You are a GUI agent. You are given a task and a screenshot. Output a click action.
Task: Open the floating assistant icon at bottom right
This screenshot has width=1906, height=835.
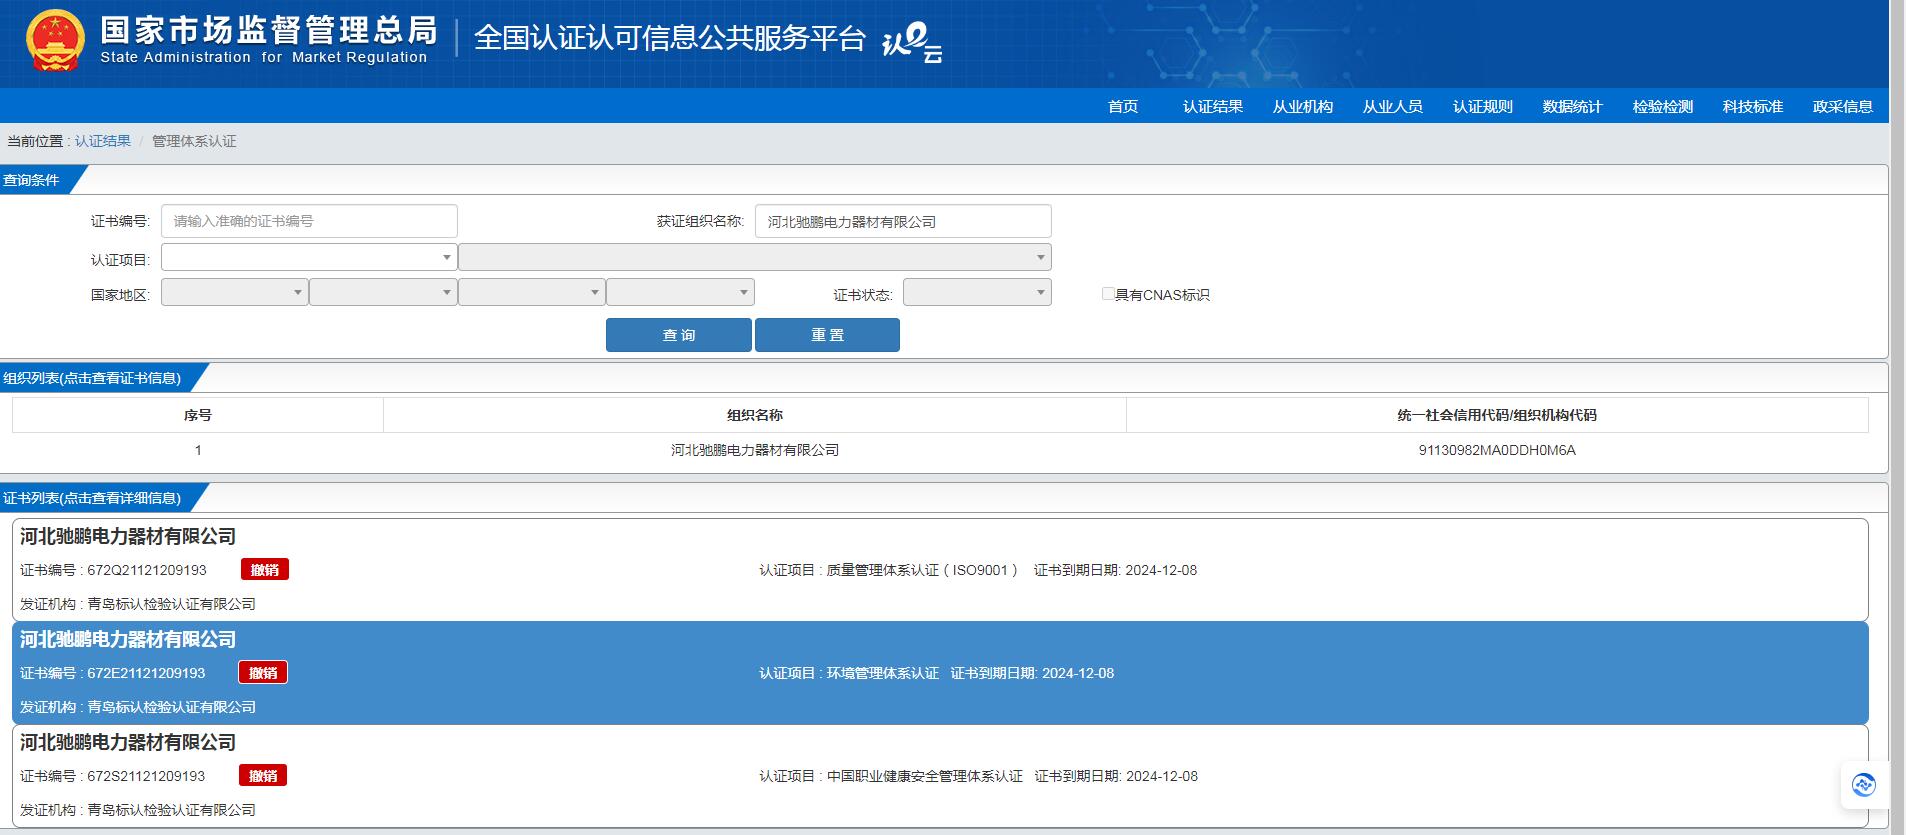[1863, 785]
